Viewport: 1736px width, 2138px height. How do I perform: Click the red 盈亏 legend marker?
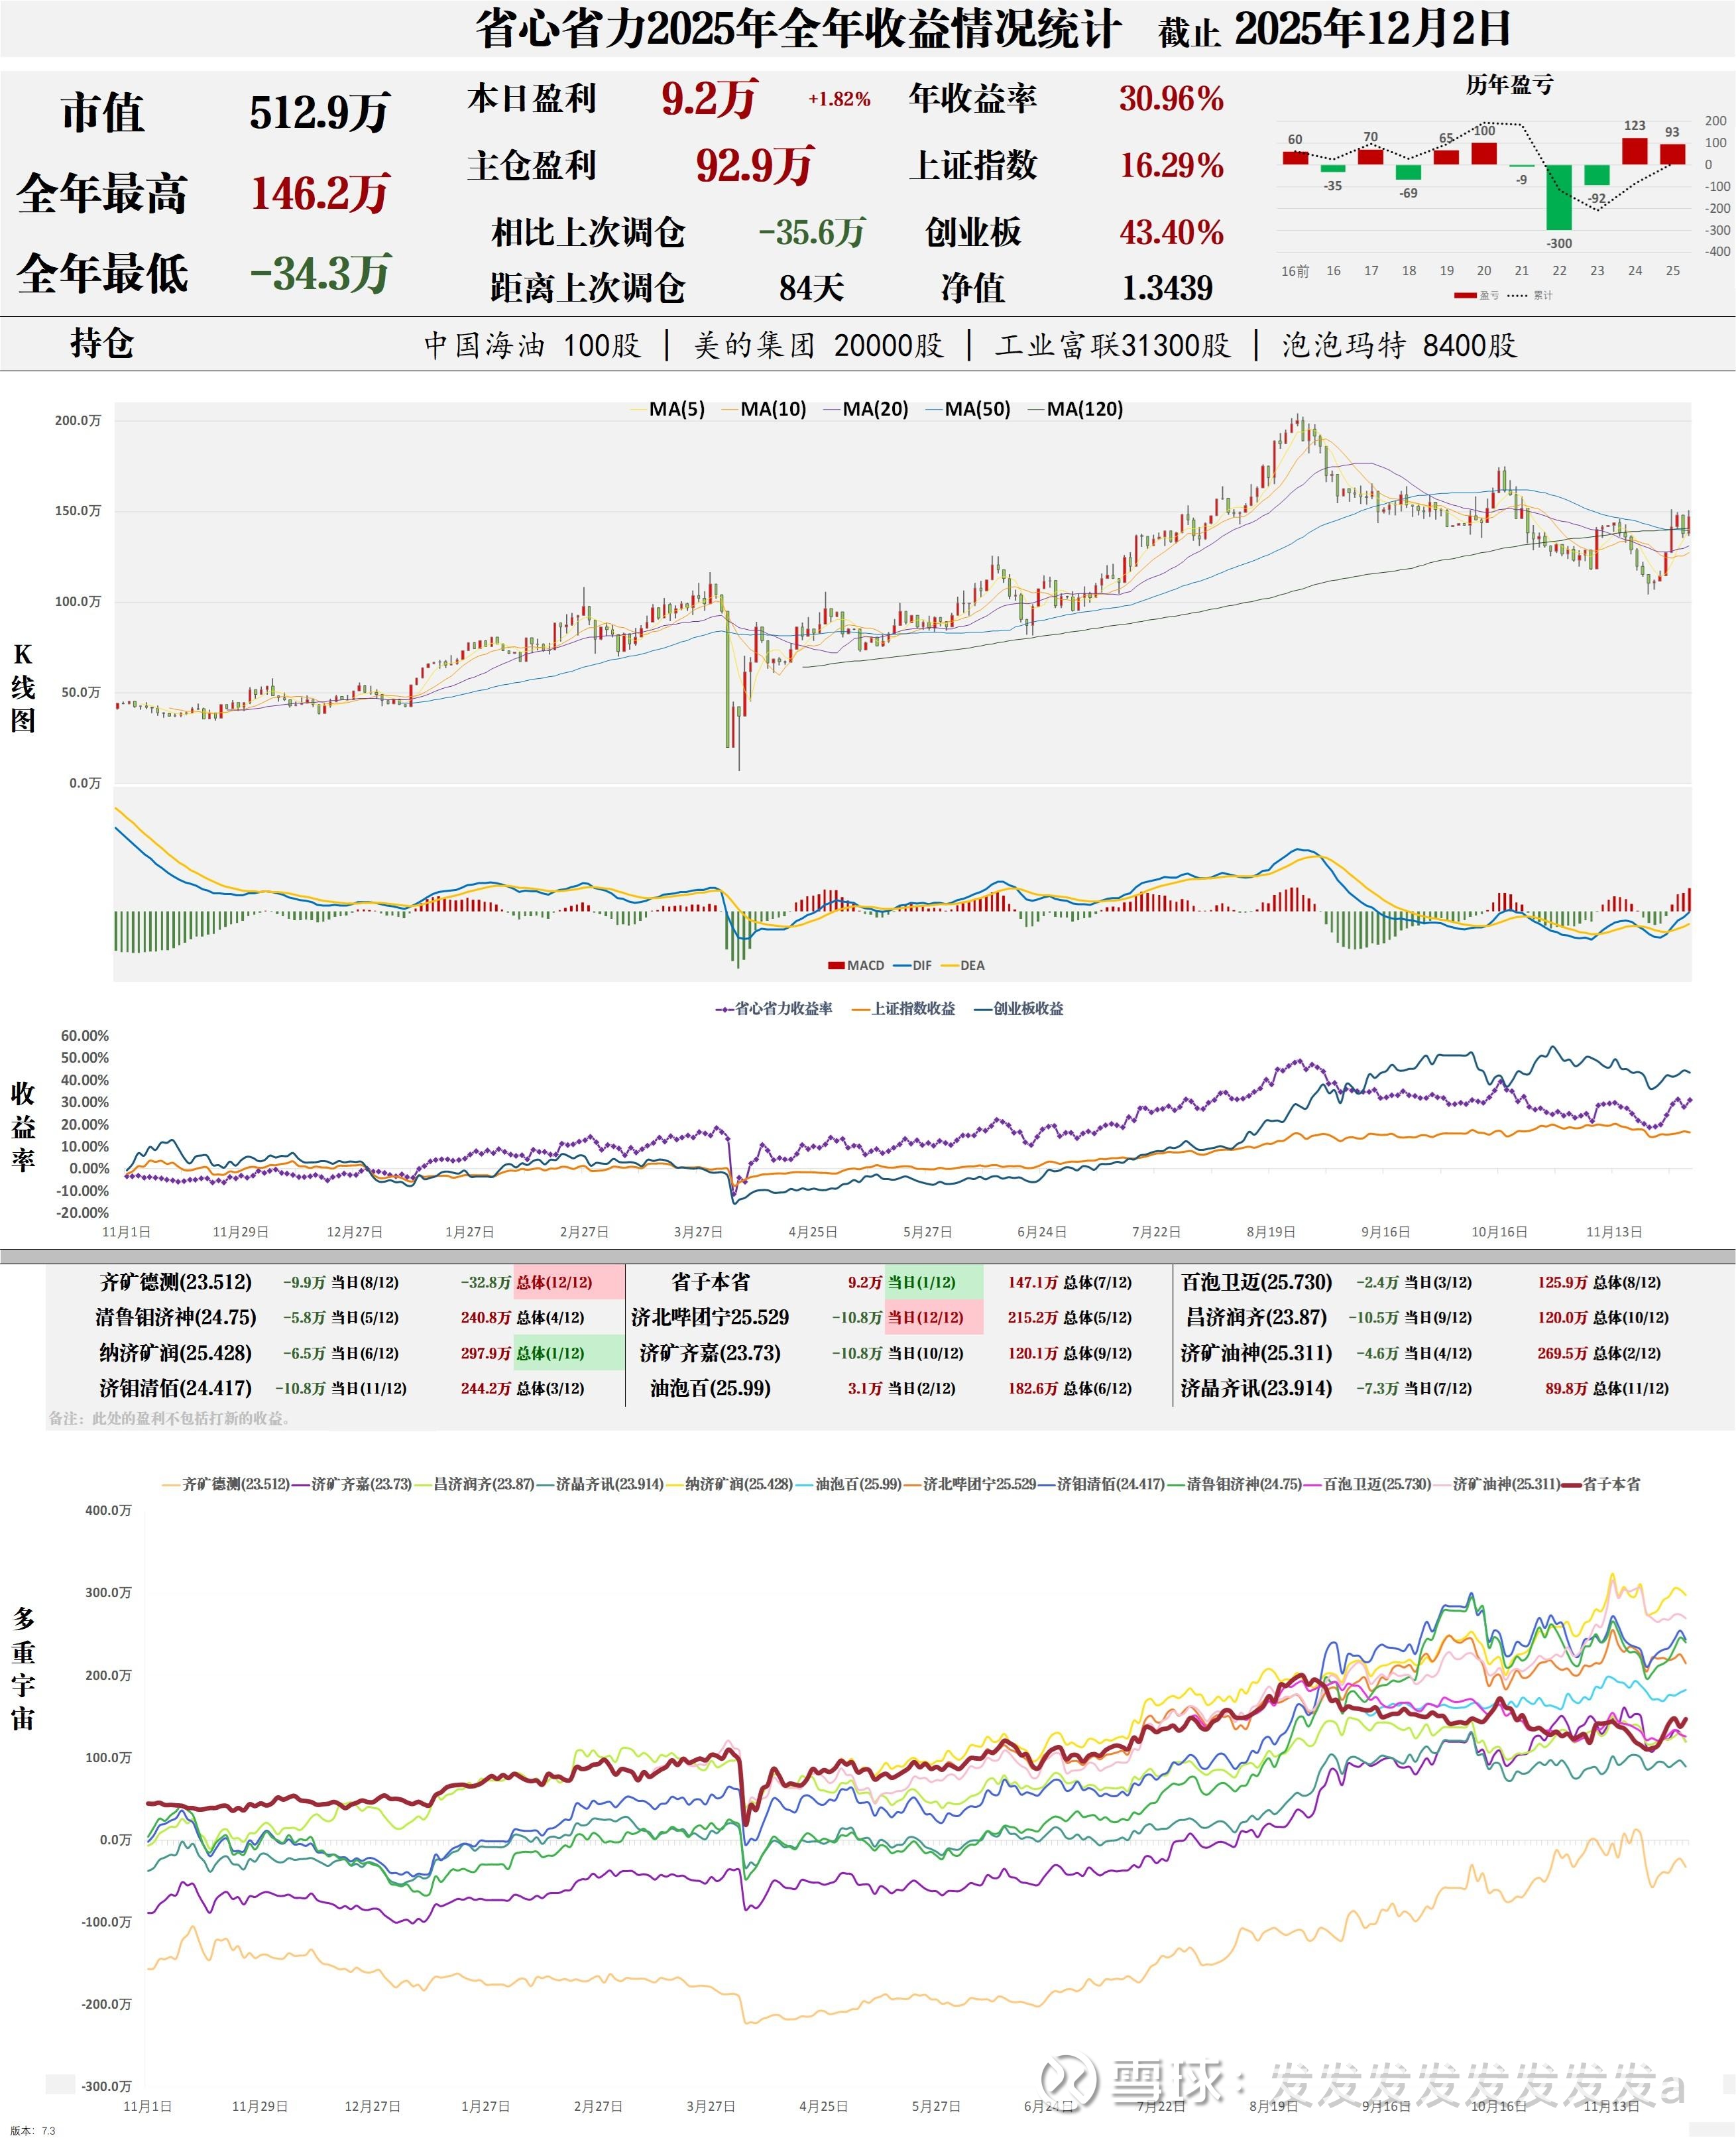(x=1465, y=295)
